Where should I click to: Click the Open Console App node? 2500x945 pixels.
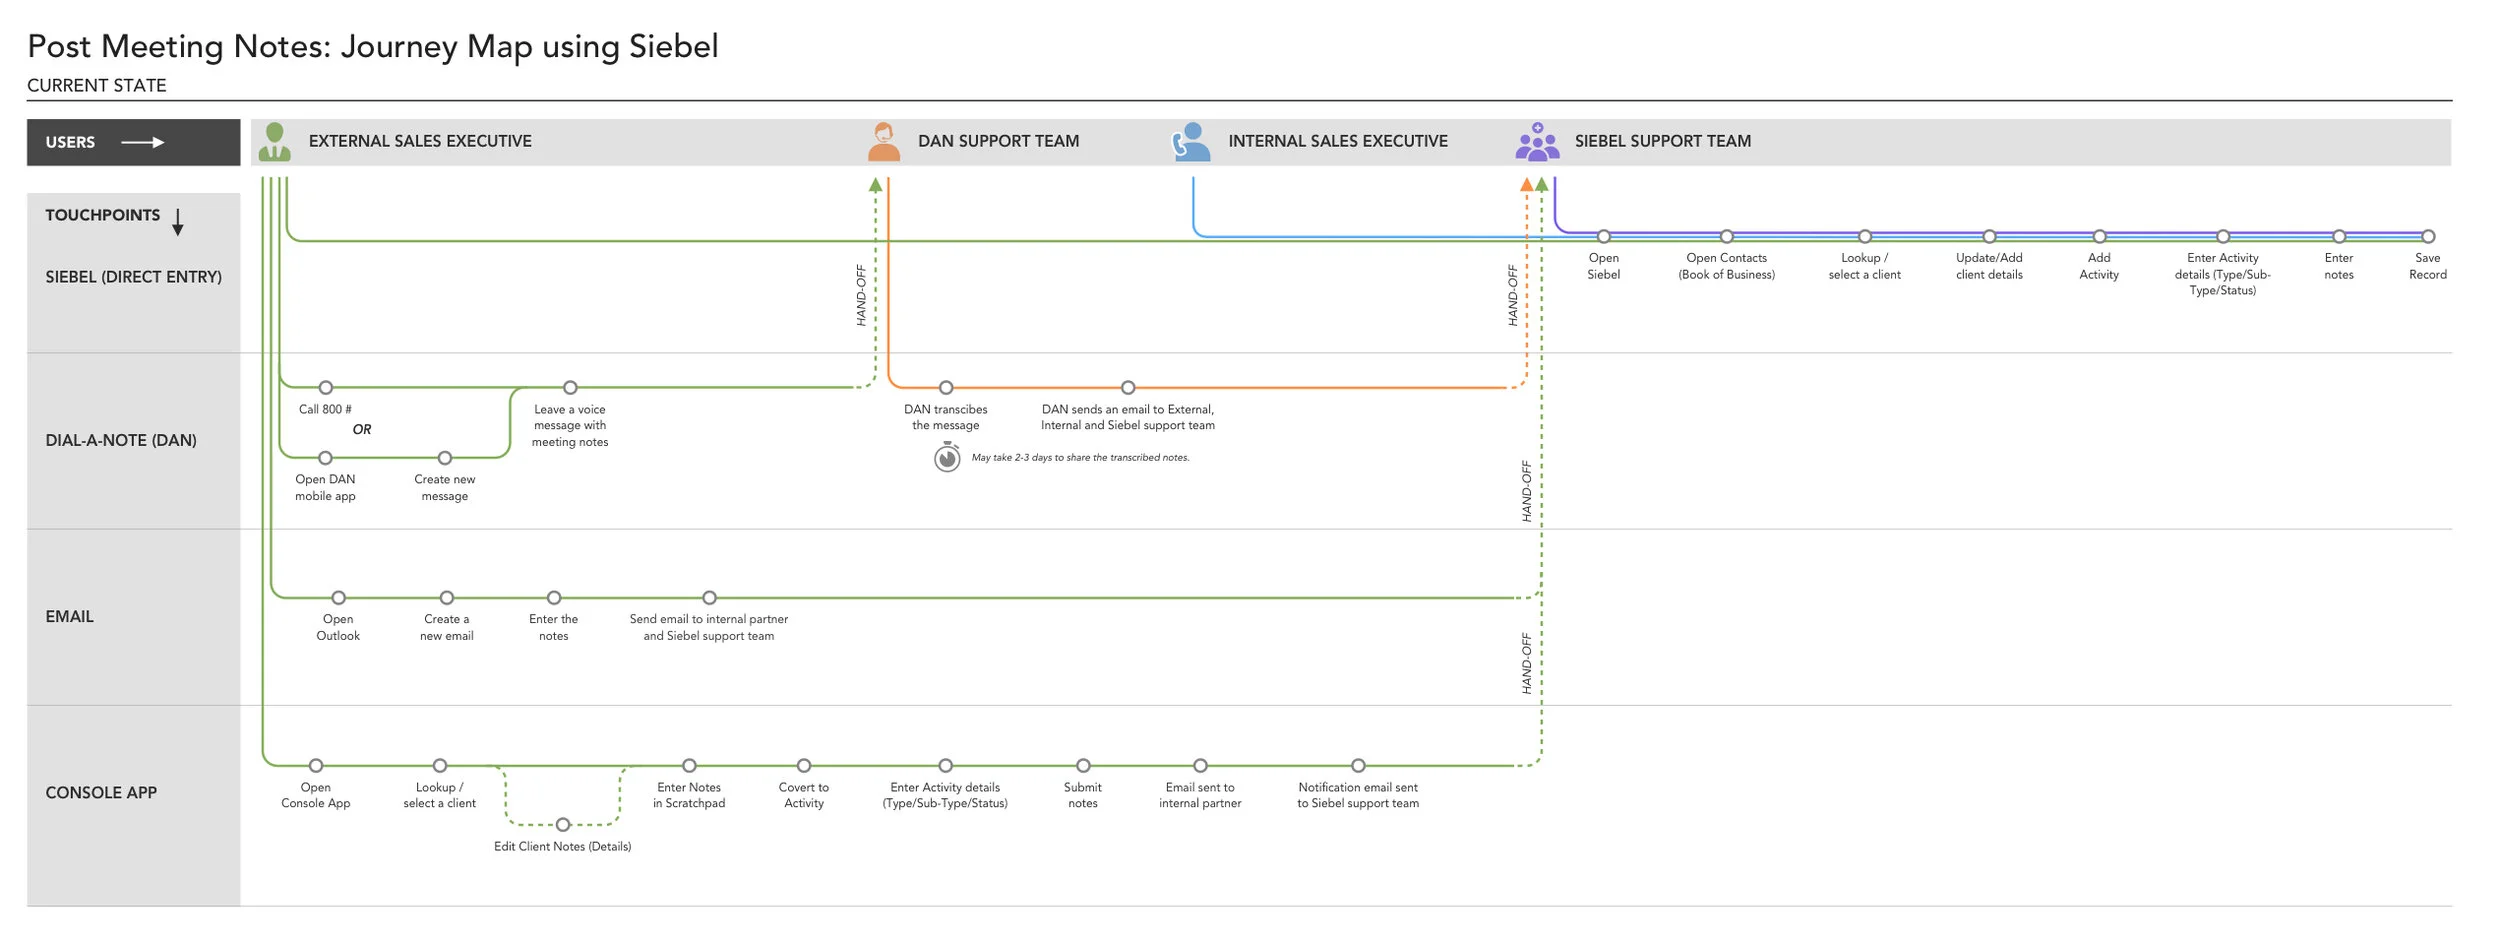(316, 766)
